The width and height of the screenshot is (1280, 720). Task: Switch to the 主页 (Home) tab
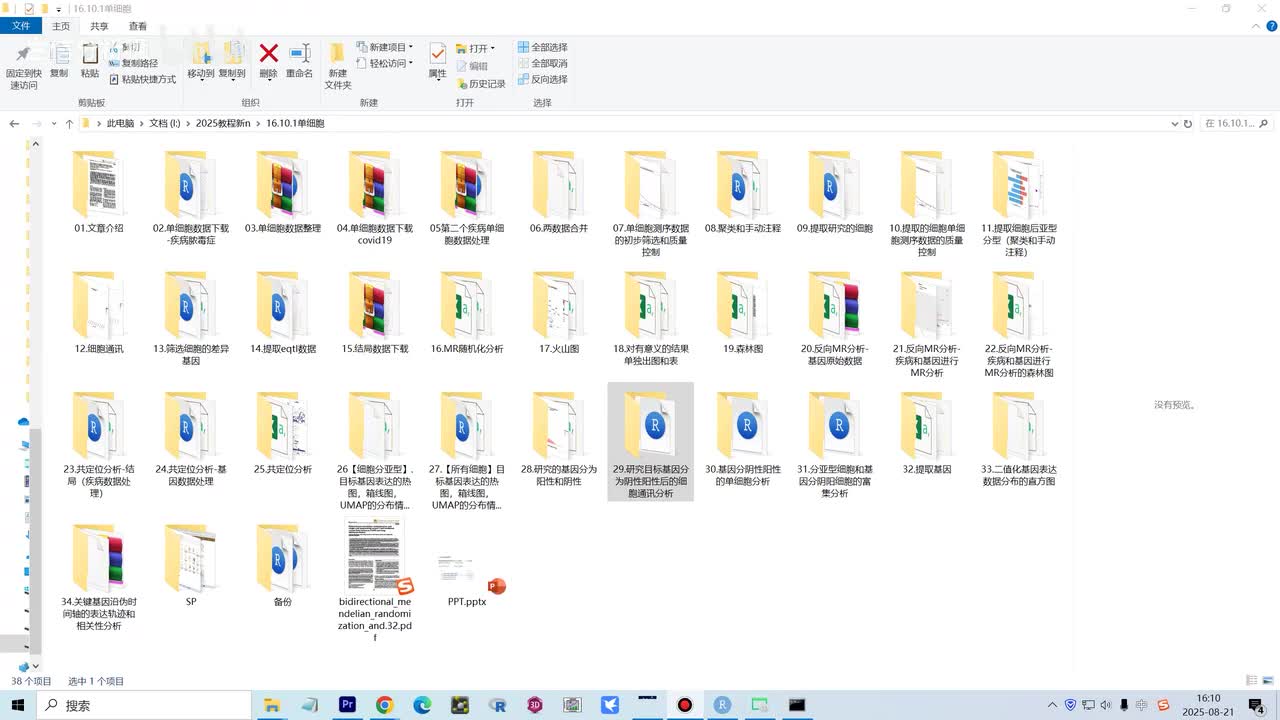click(x=61, y=26)
